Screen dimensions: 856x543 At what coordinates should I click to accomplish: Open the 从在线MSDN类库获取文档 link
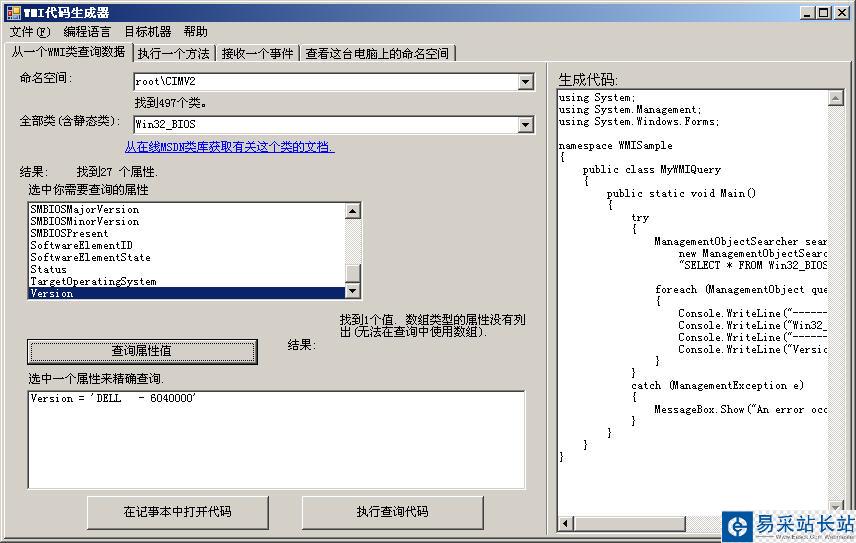pyautogui.click(x=229, y=147)
